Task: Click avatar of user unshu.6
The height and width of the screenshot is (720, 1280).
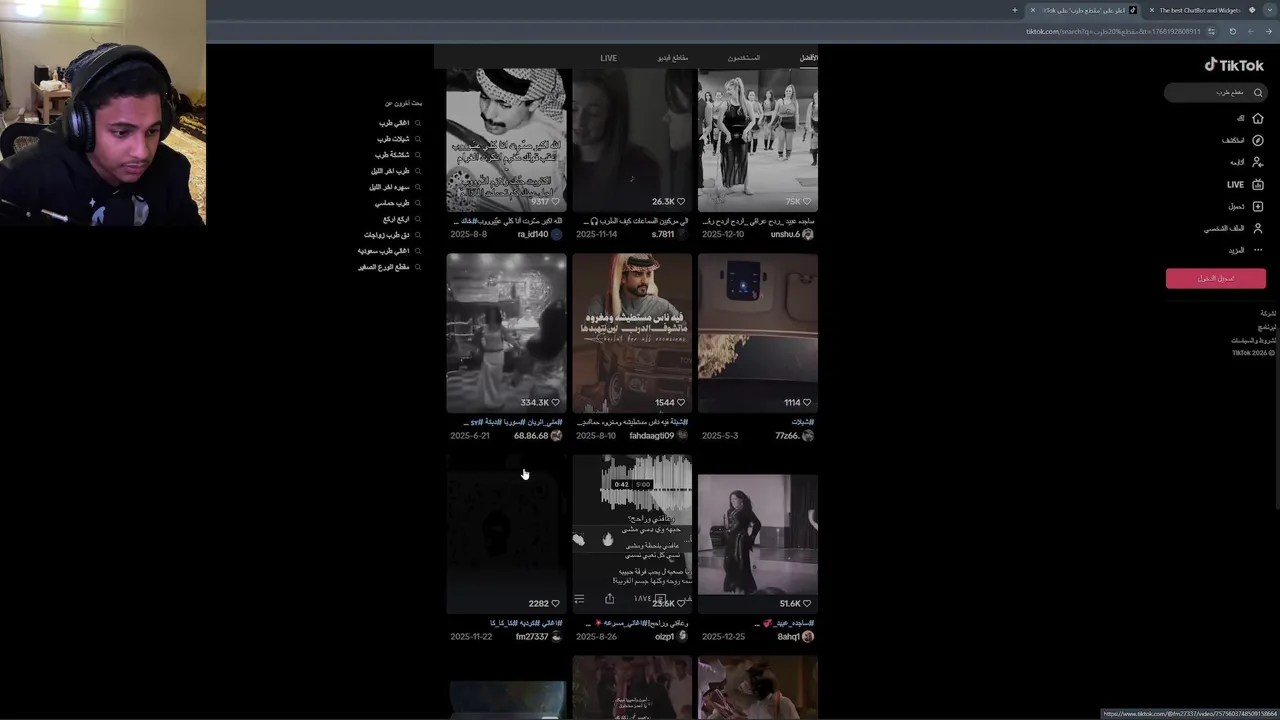Action: point(808,234)
